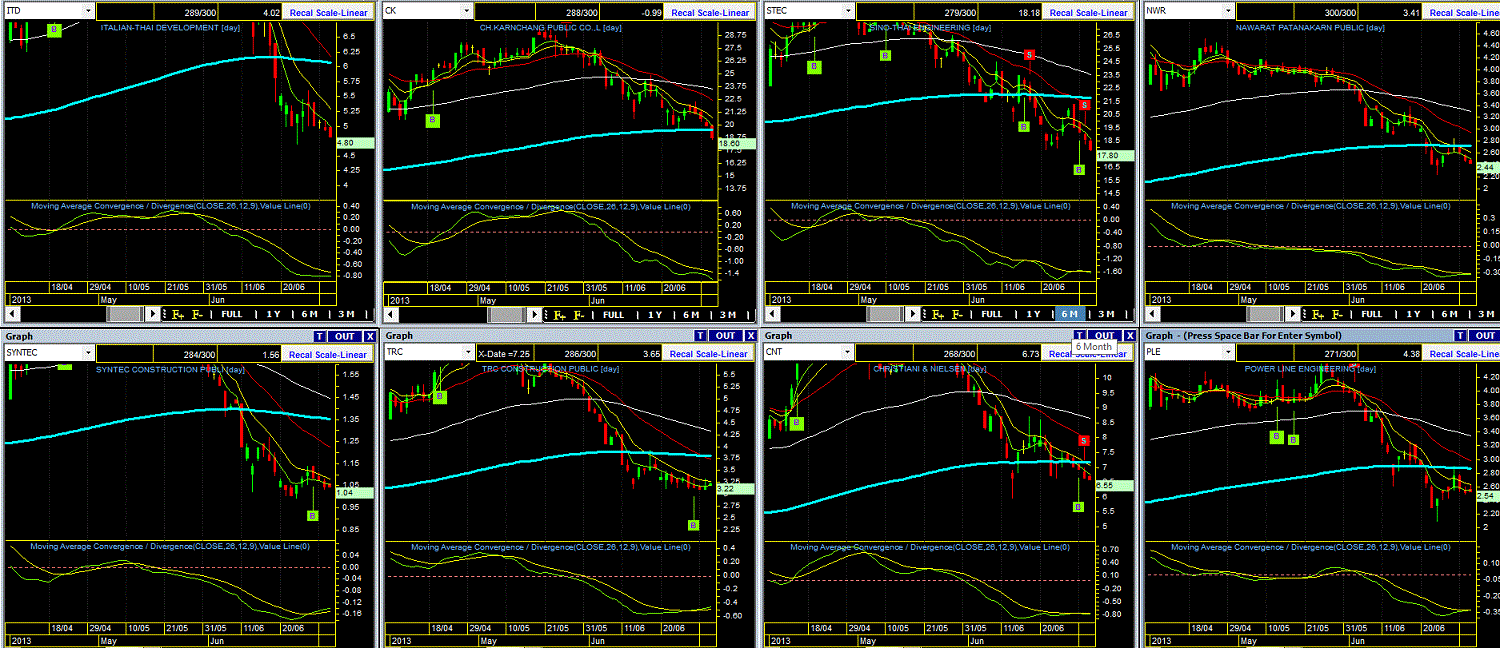Click the T icon on the PLE Graph title bar
1500x648 pixels.
(x=1460, y=336)
